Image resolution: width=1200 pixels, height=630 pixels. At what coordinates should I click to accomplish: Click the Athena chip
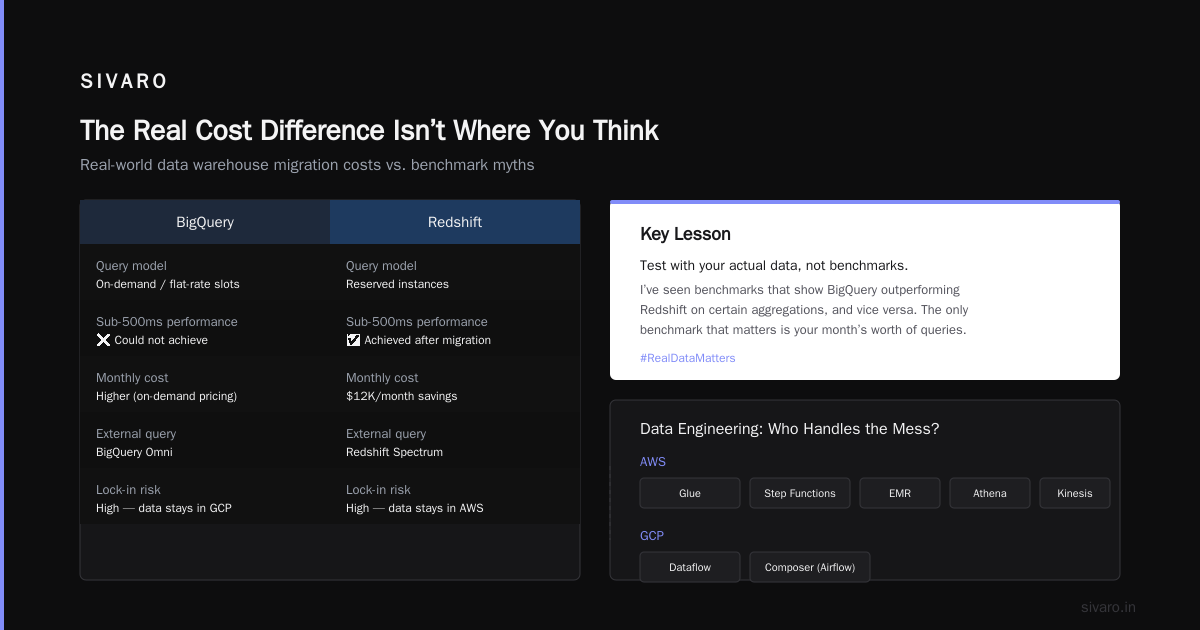click(x=990, y=493)
